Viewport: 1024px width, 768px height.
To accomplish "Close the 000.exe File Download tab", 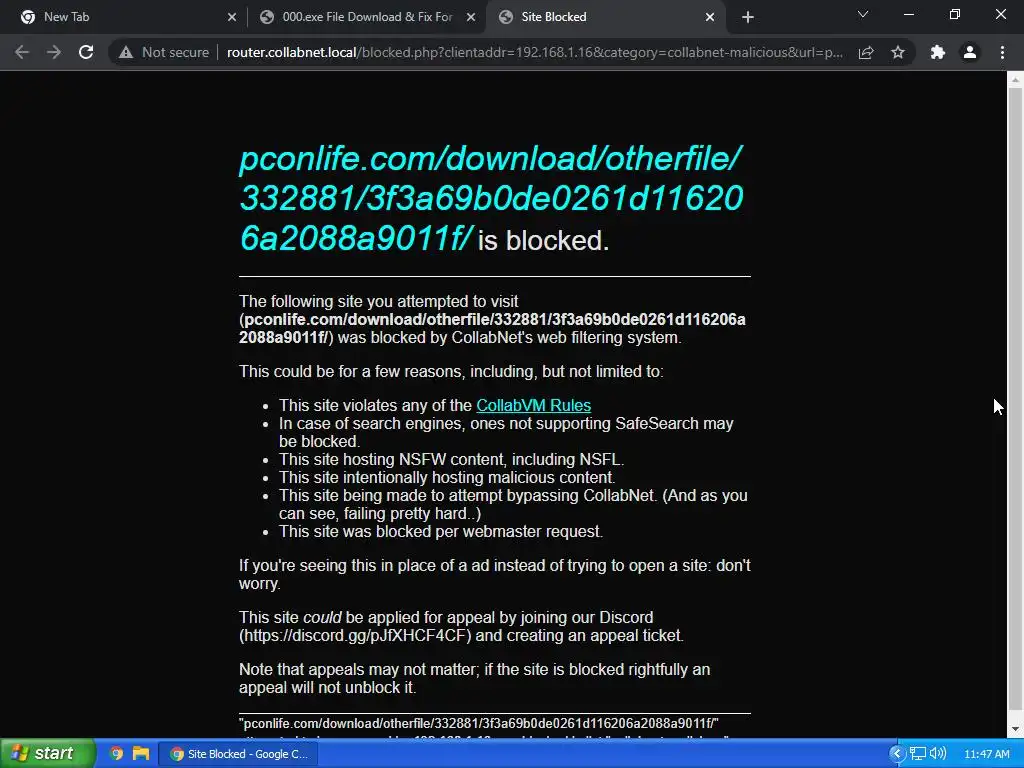I will point(470,17).
